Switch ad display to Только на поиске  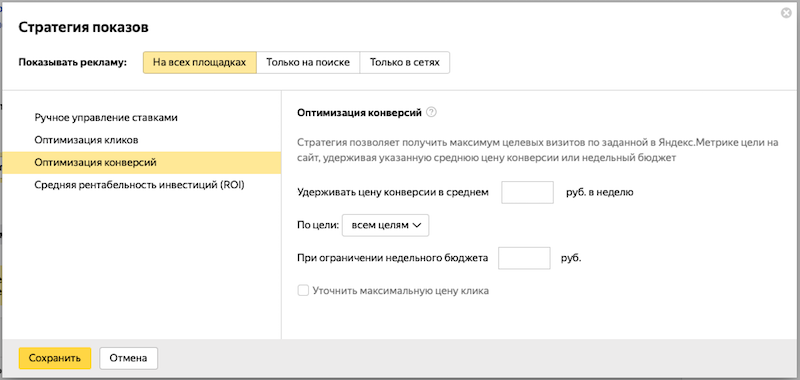308,62
